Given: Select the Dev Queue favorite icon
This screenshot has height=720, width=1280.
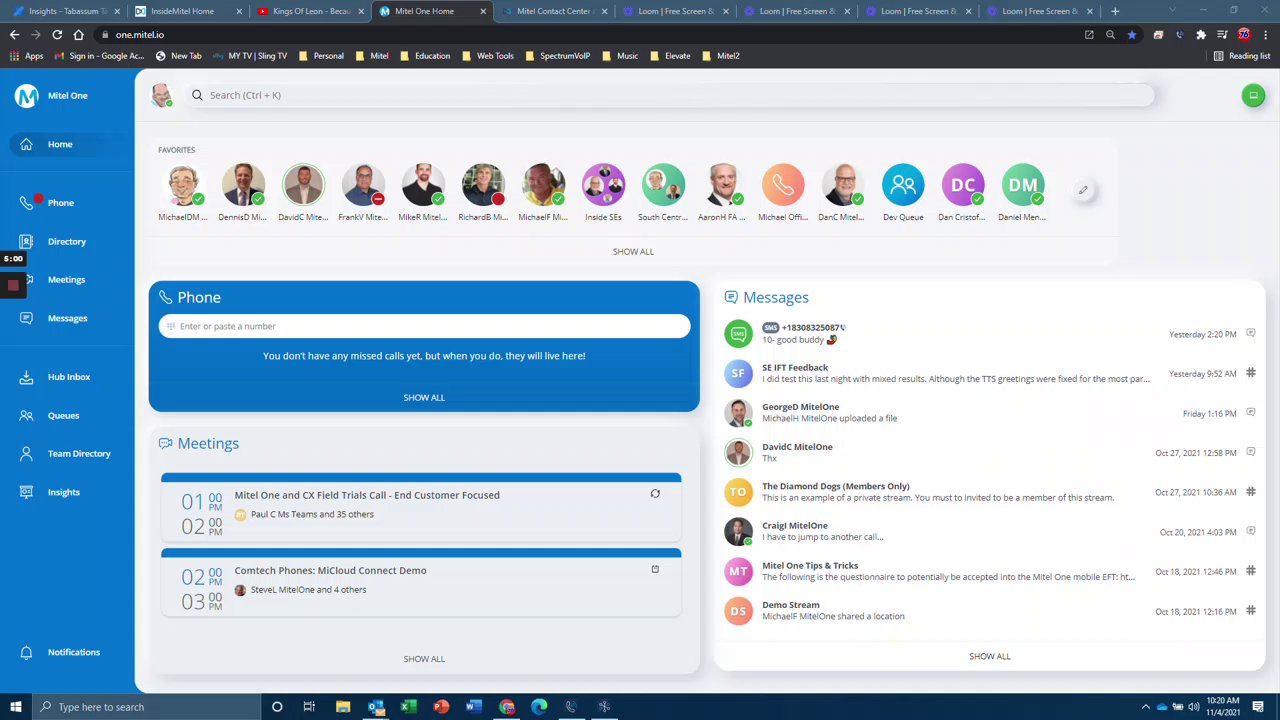Looking at the screenshot, I should (903, 185).
